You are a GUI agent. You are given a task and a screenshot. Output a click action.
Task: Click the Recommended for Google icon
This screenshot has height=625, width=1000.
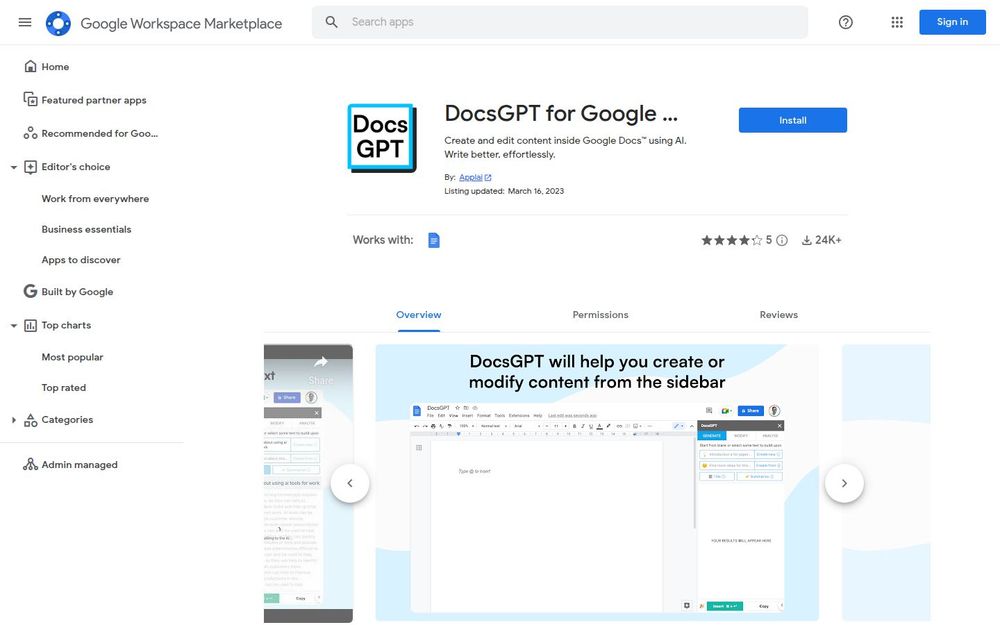point(30,133)
